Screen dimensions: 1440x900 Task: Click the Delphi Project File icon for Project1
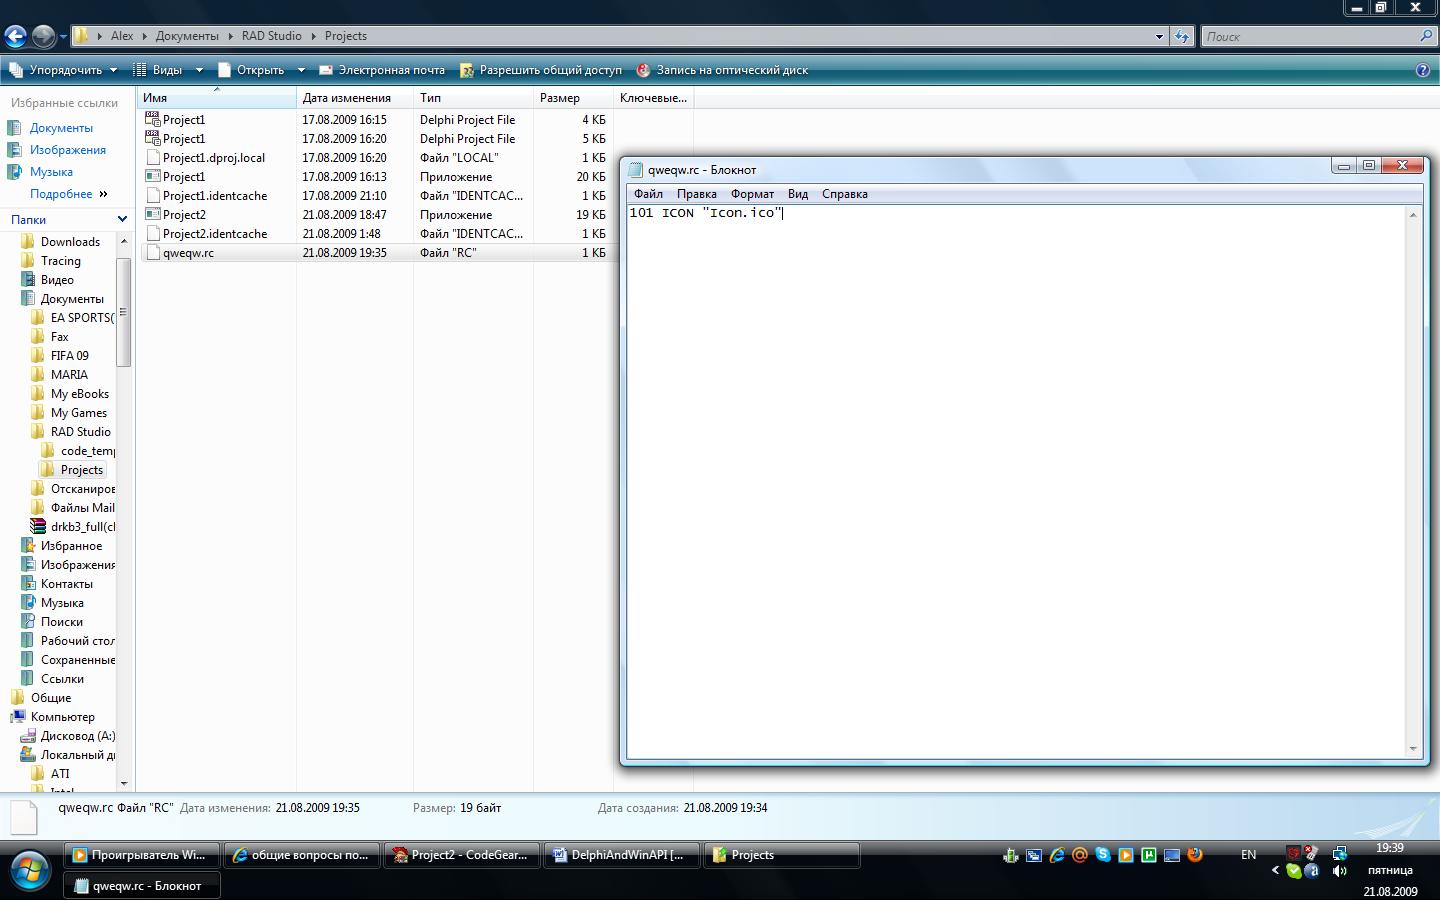[x=153, y=119]
